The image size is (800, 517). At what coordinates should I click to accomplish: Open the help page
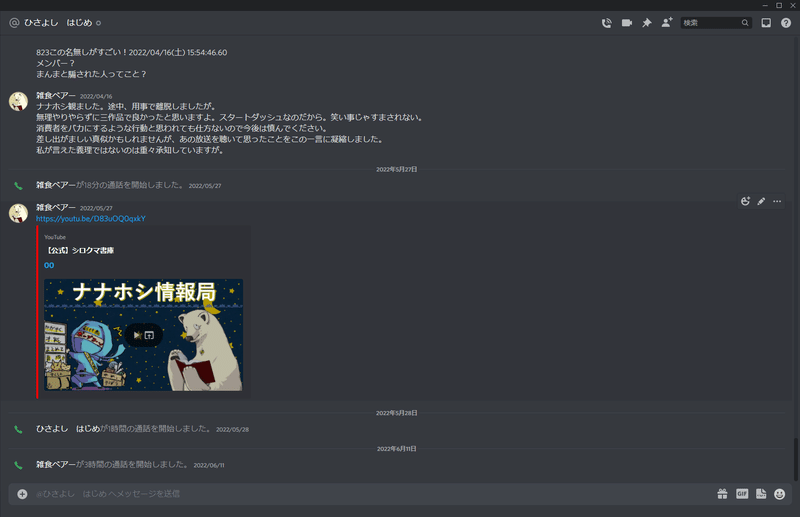[786, 23]
